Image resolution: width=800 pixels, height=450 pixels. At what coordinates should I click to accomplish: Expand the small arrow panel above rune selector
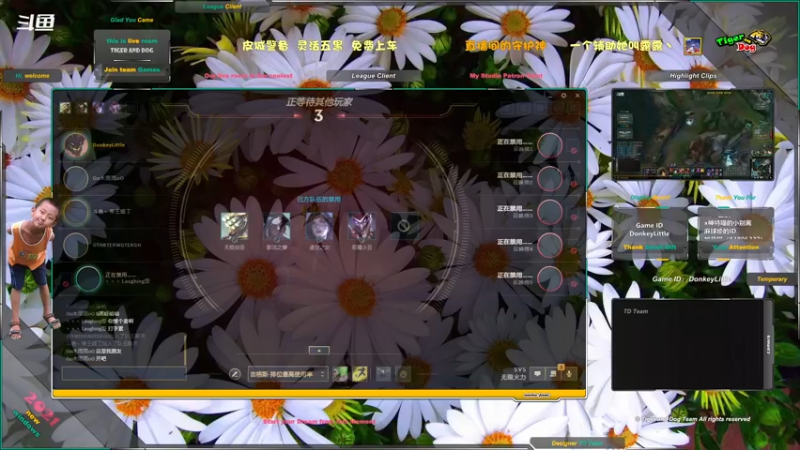[x=319, y=351]
